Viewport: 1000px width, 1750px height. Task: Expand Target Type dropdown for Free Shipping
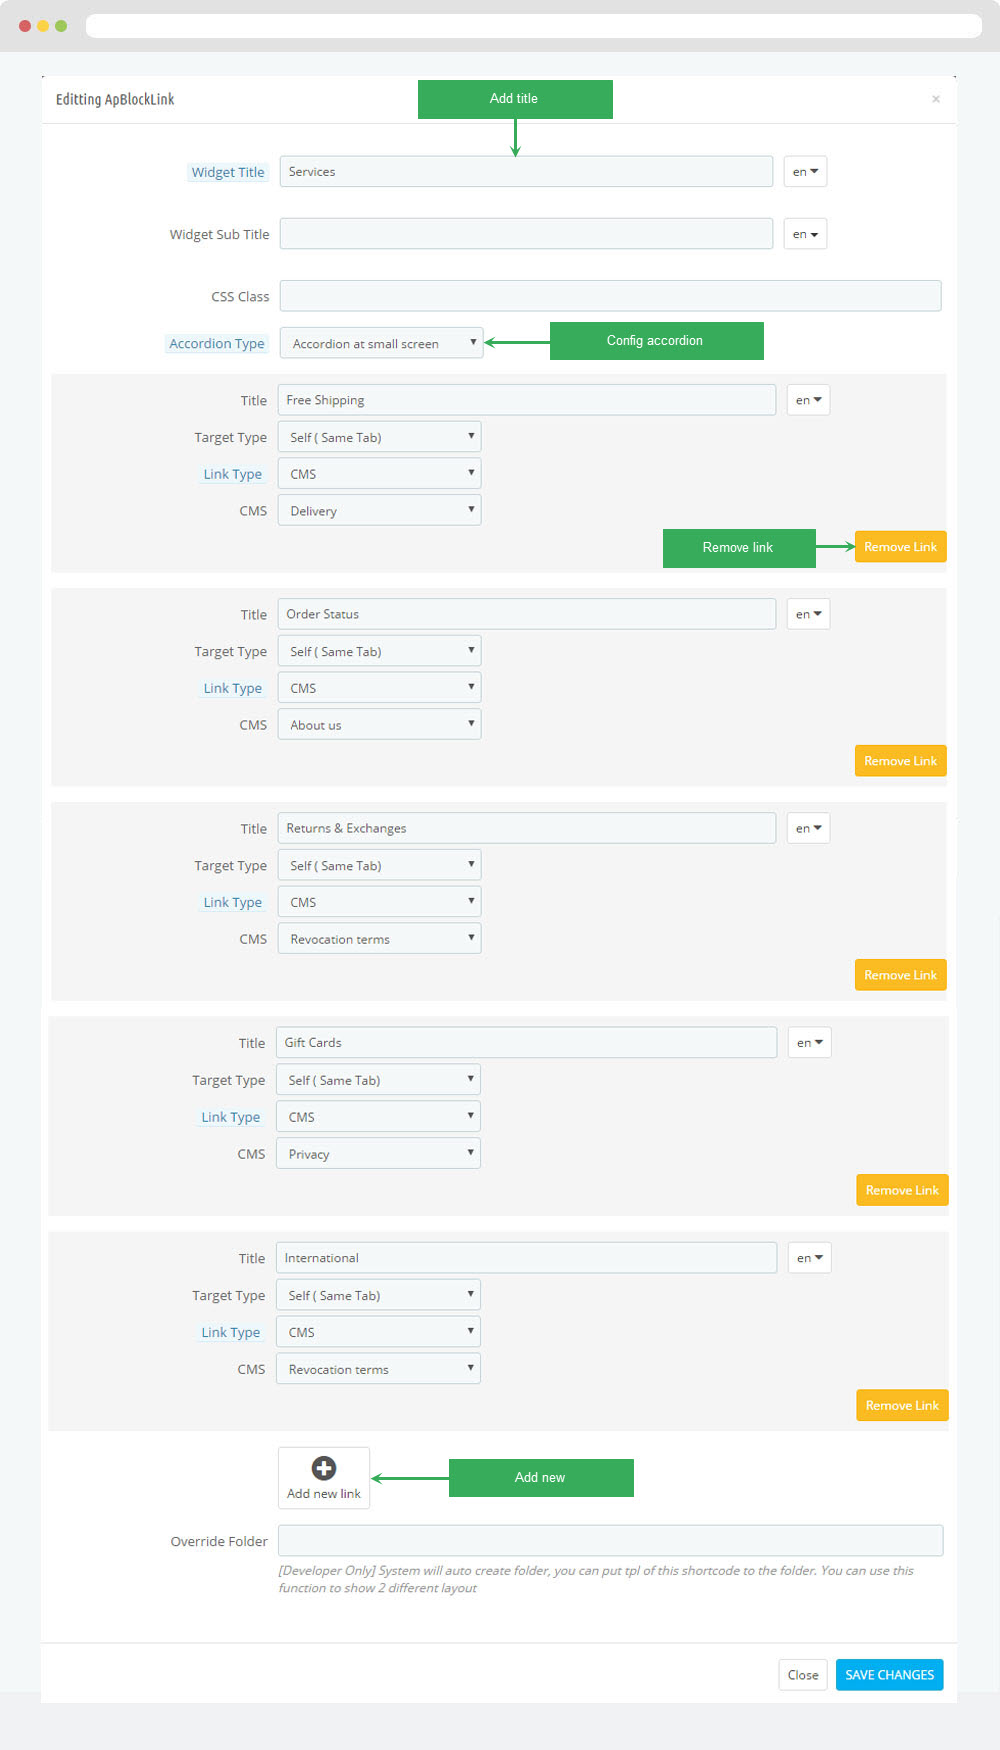(379, 437)
